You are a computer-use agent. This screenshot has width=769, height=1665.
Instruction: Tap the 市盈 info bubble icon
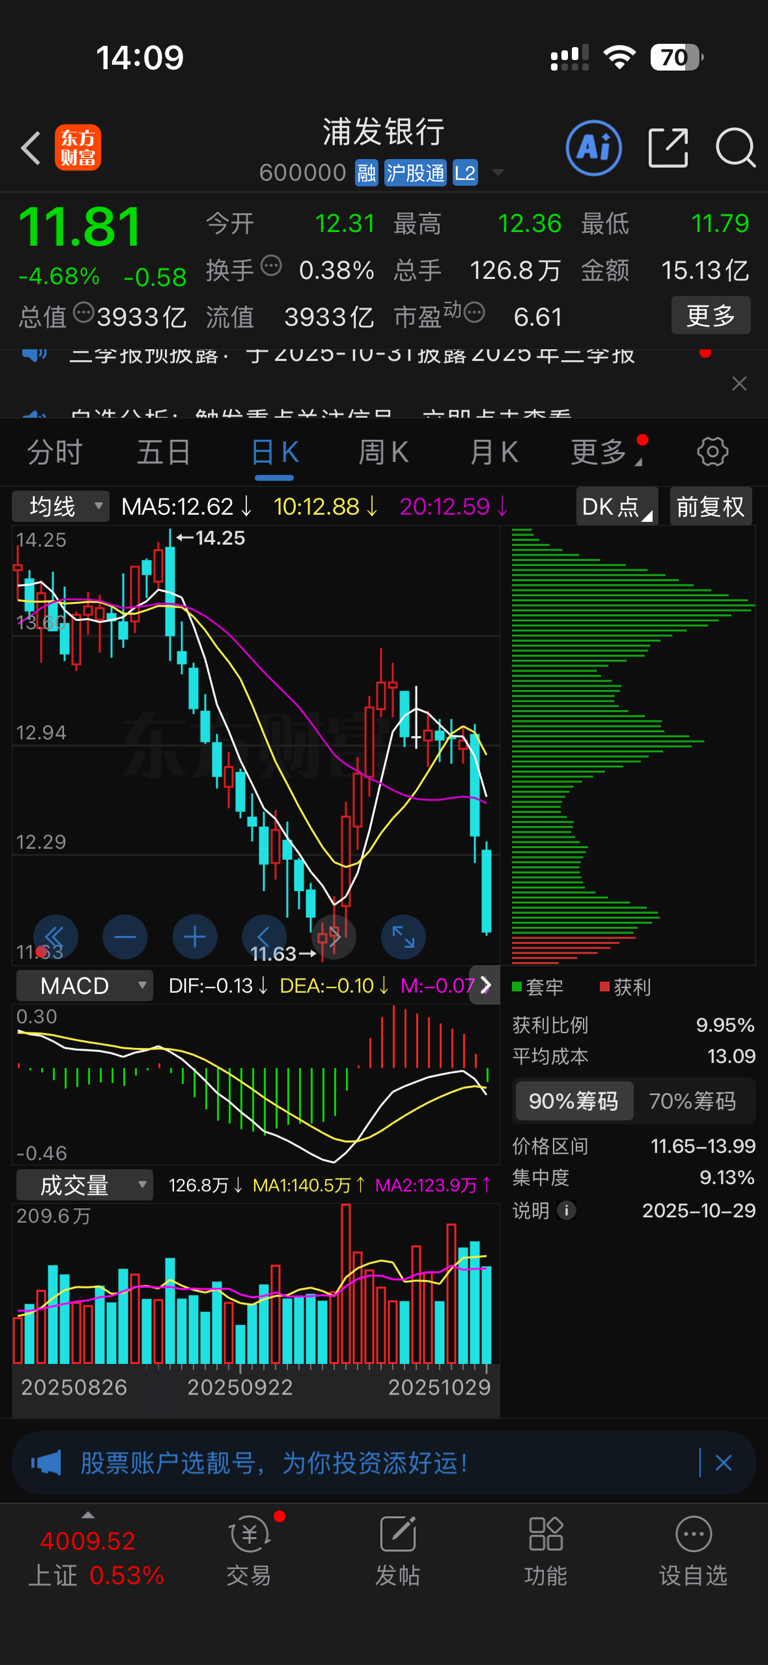[475, 313]
